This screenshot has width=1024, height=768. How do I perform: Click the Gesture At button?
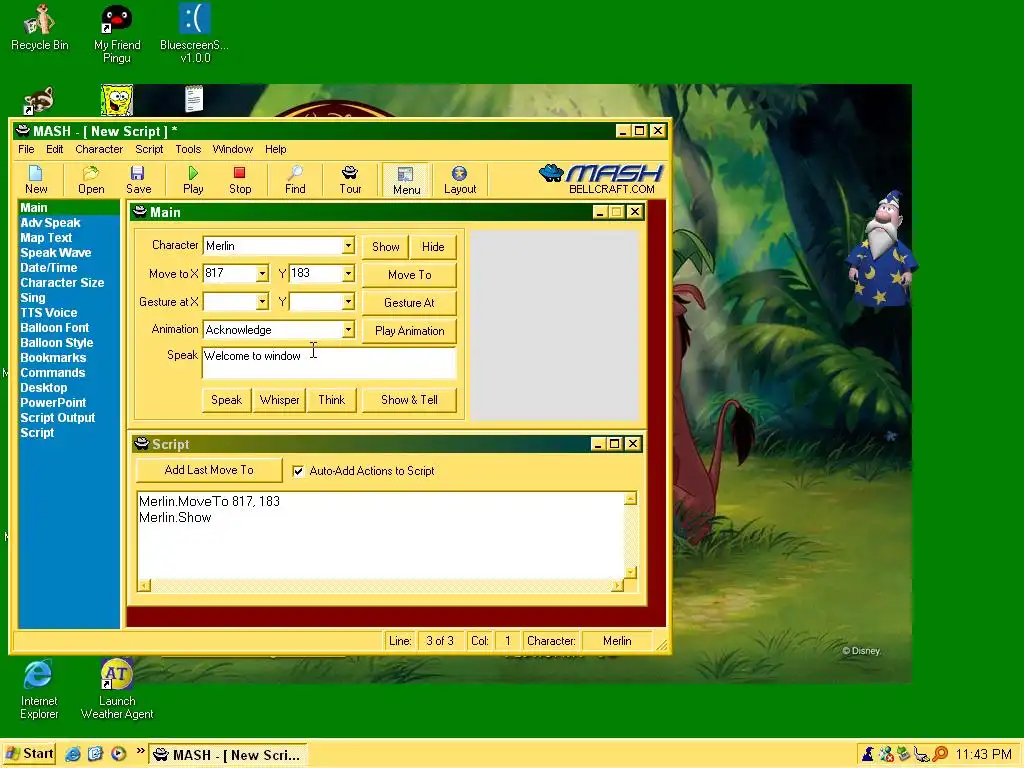(x=409, y=303)
